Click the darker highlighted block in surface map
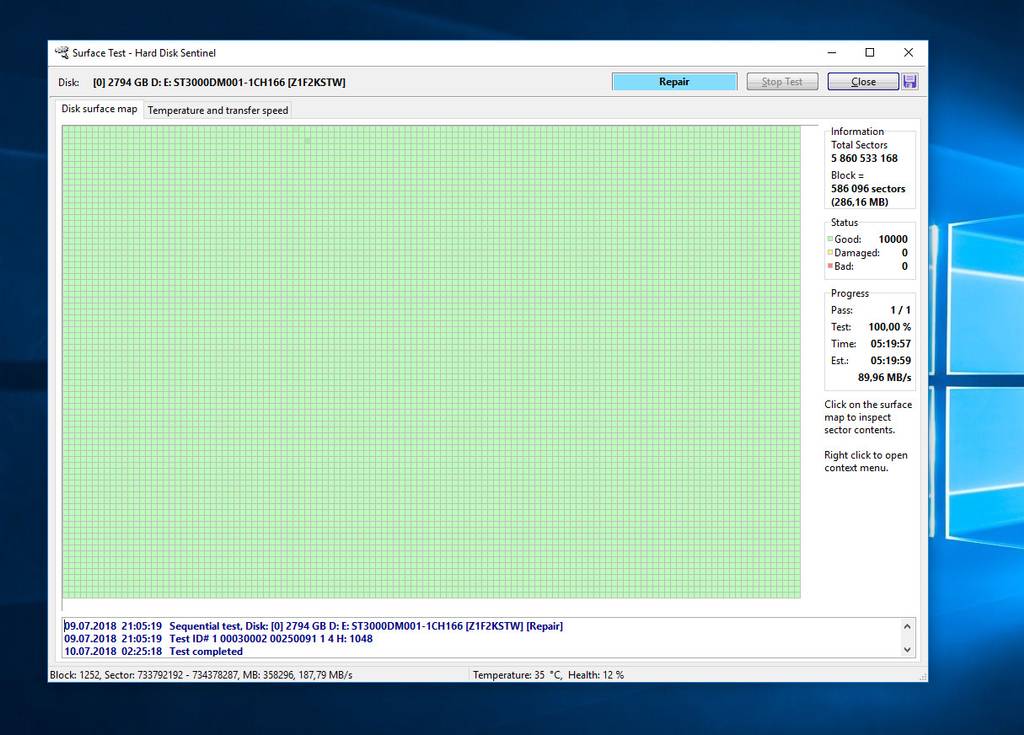This screenshot has width=1024, height=735. pyautogui.click(x=307, y=141)
